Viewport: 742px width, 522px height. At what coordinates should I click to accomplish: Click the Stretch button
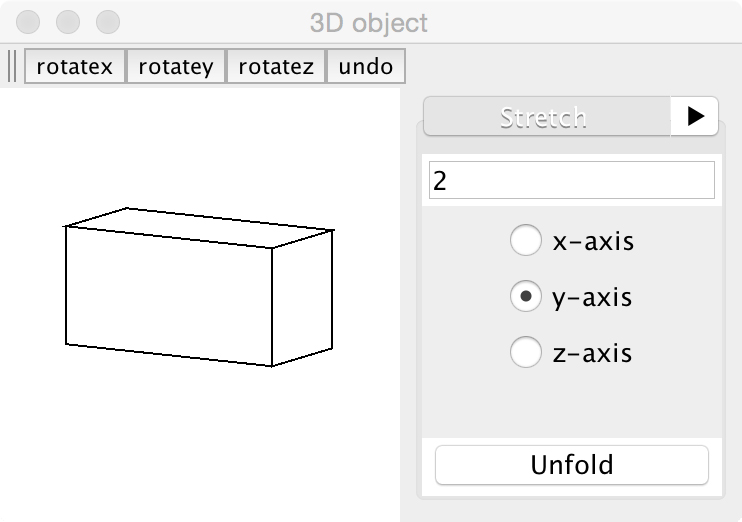pos(545,116)
